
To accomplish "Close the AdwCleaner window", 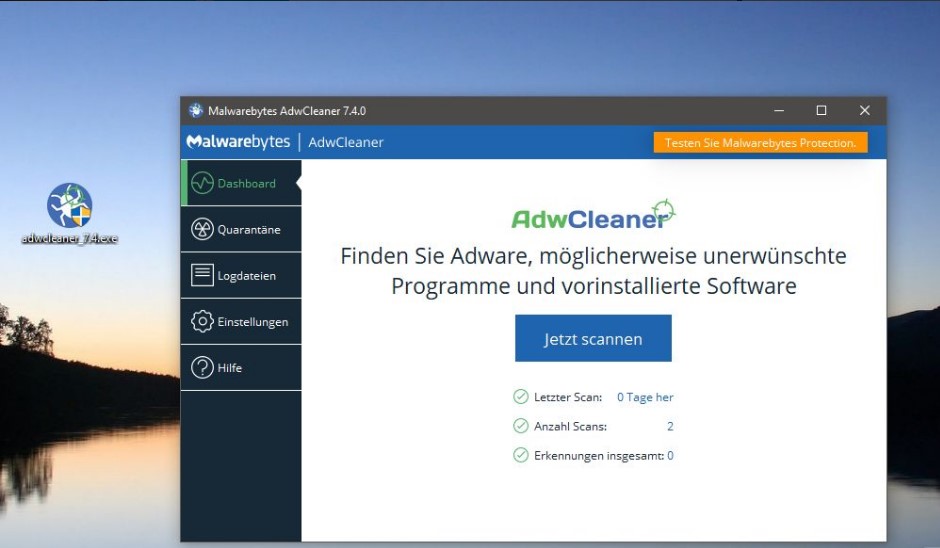I will [864, 110].
